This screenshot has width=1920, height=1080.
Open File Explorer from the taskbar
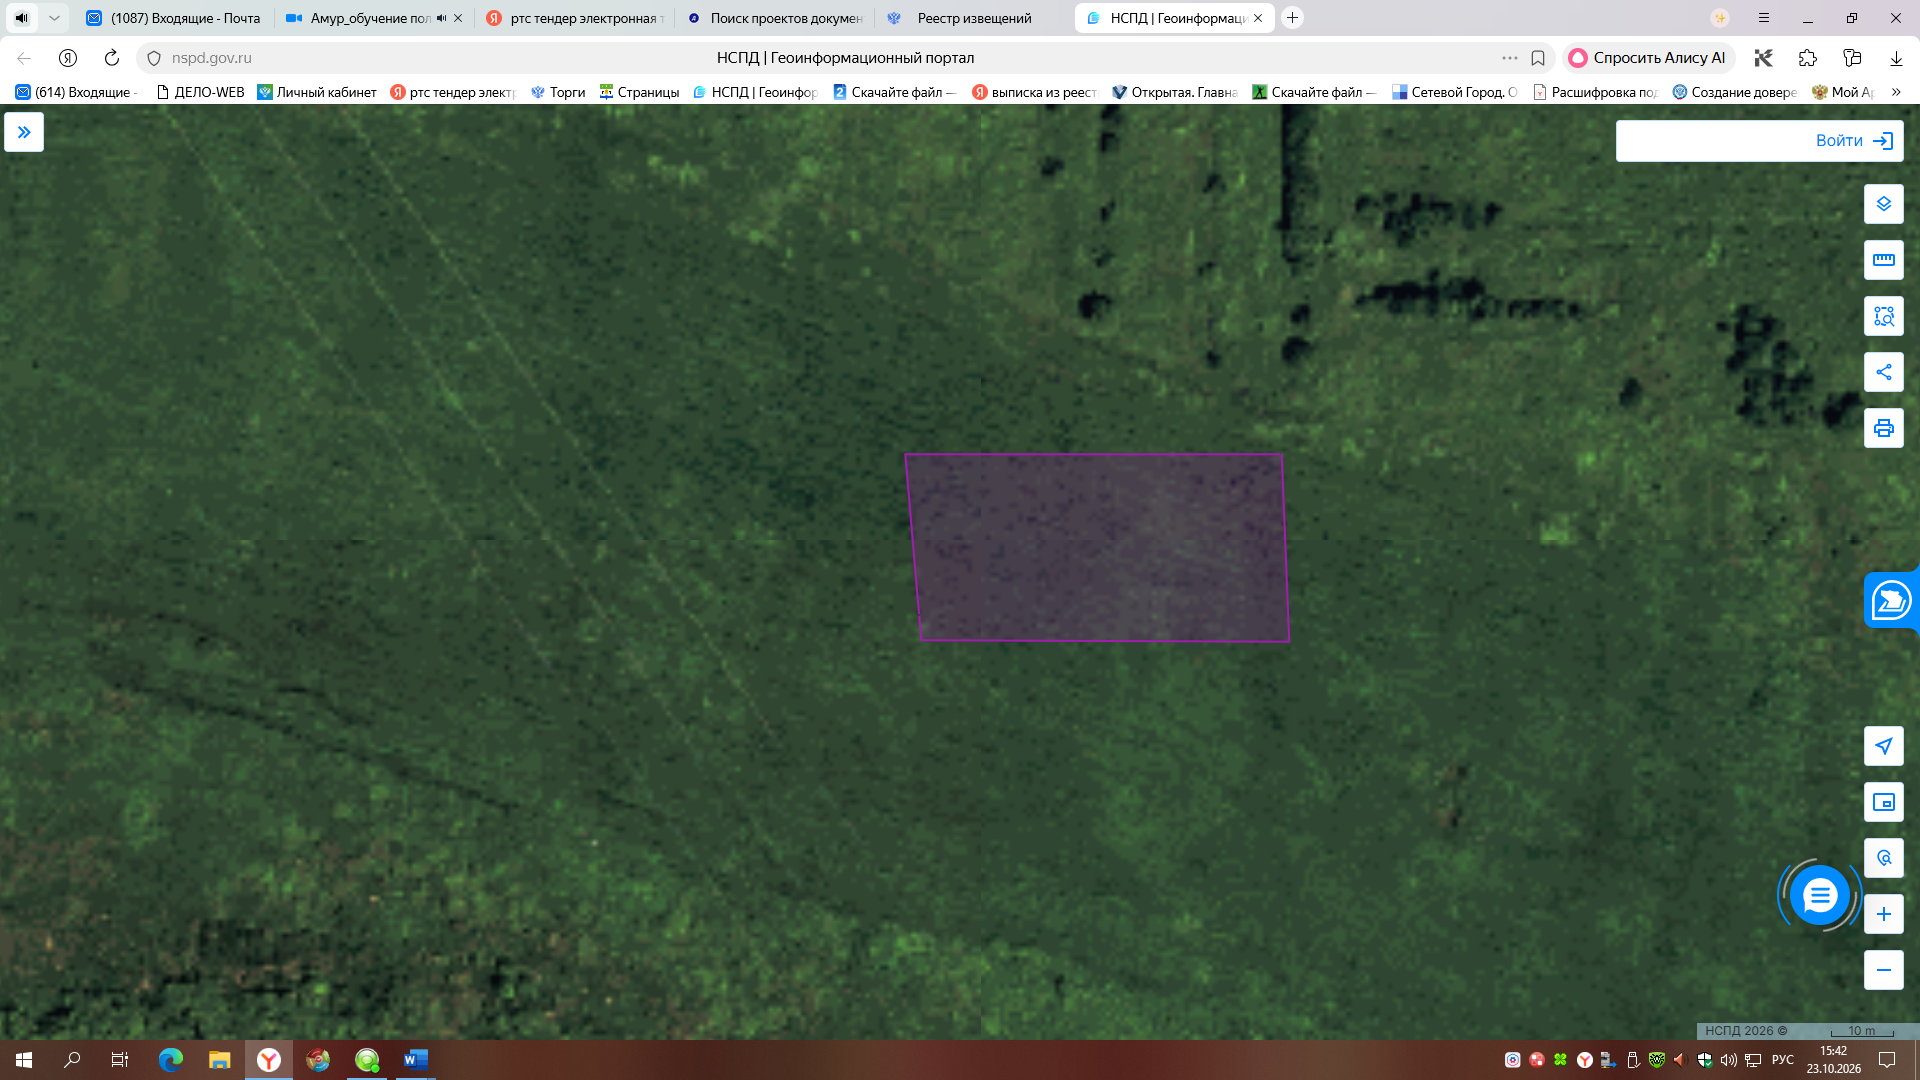pyautogui.click(x=219, y=1060)
